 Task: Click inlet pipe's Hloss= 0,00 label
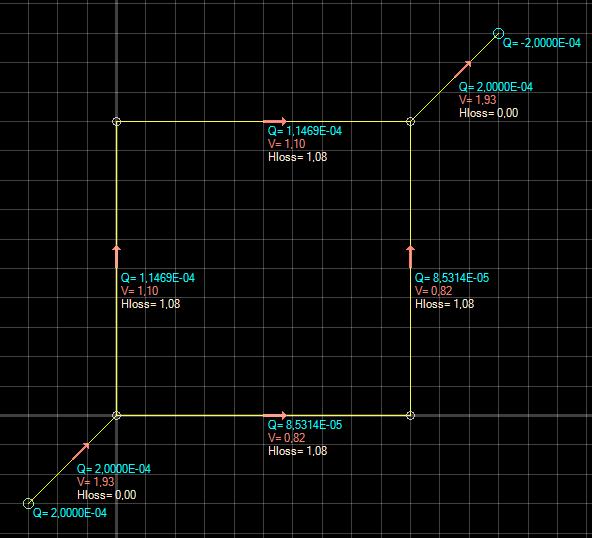click(x=106, y=495)
